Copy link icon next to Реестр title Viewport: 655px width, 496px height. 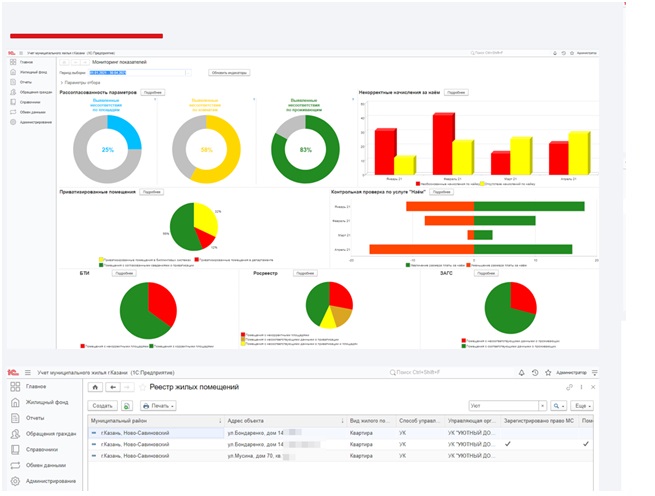coord(569,387)
